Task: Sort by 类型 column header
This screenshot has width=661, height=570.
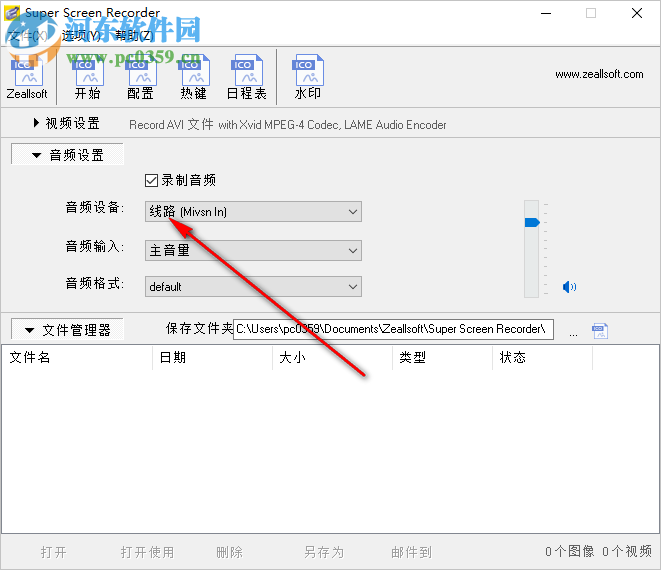Action: point(442,358)
